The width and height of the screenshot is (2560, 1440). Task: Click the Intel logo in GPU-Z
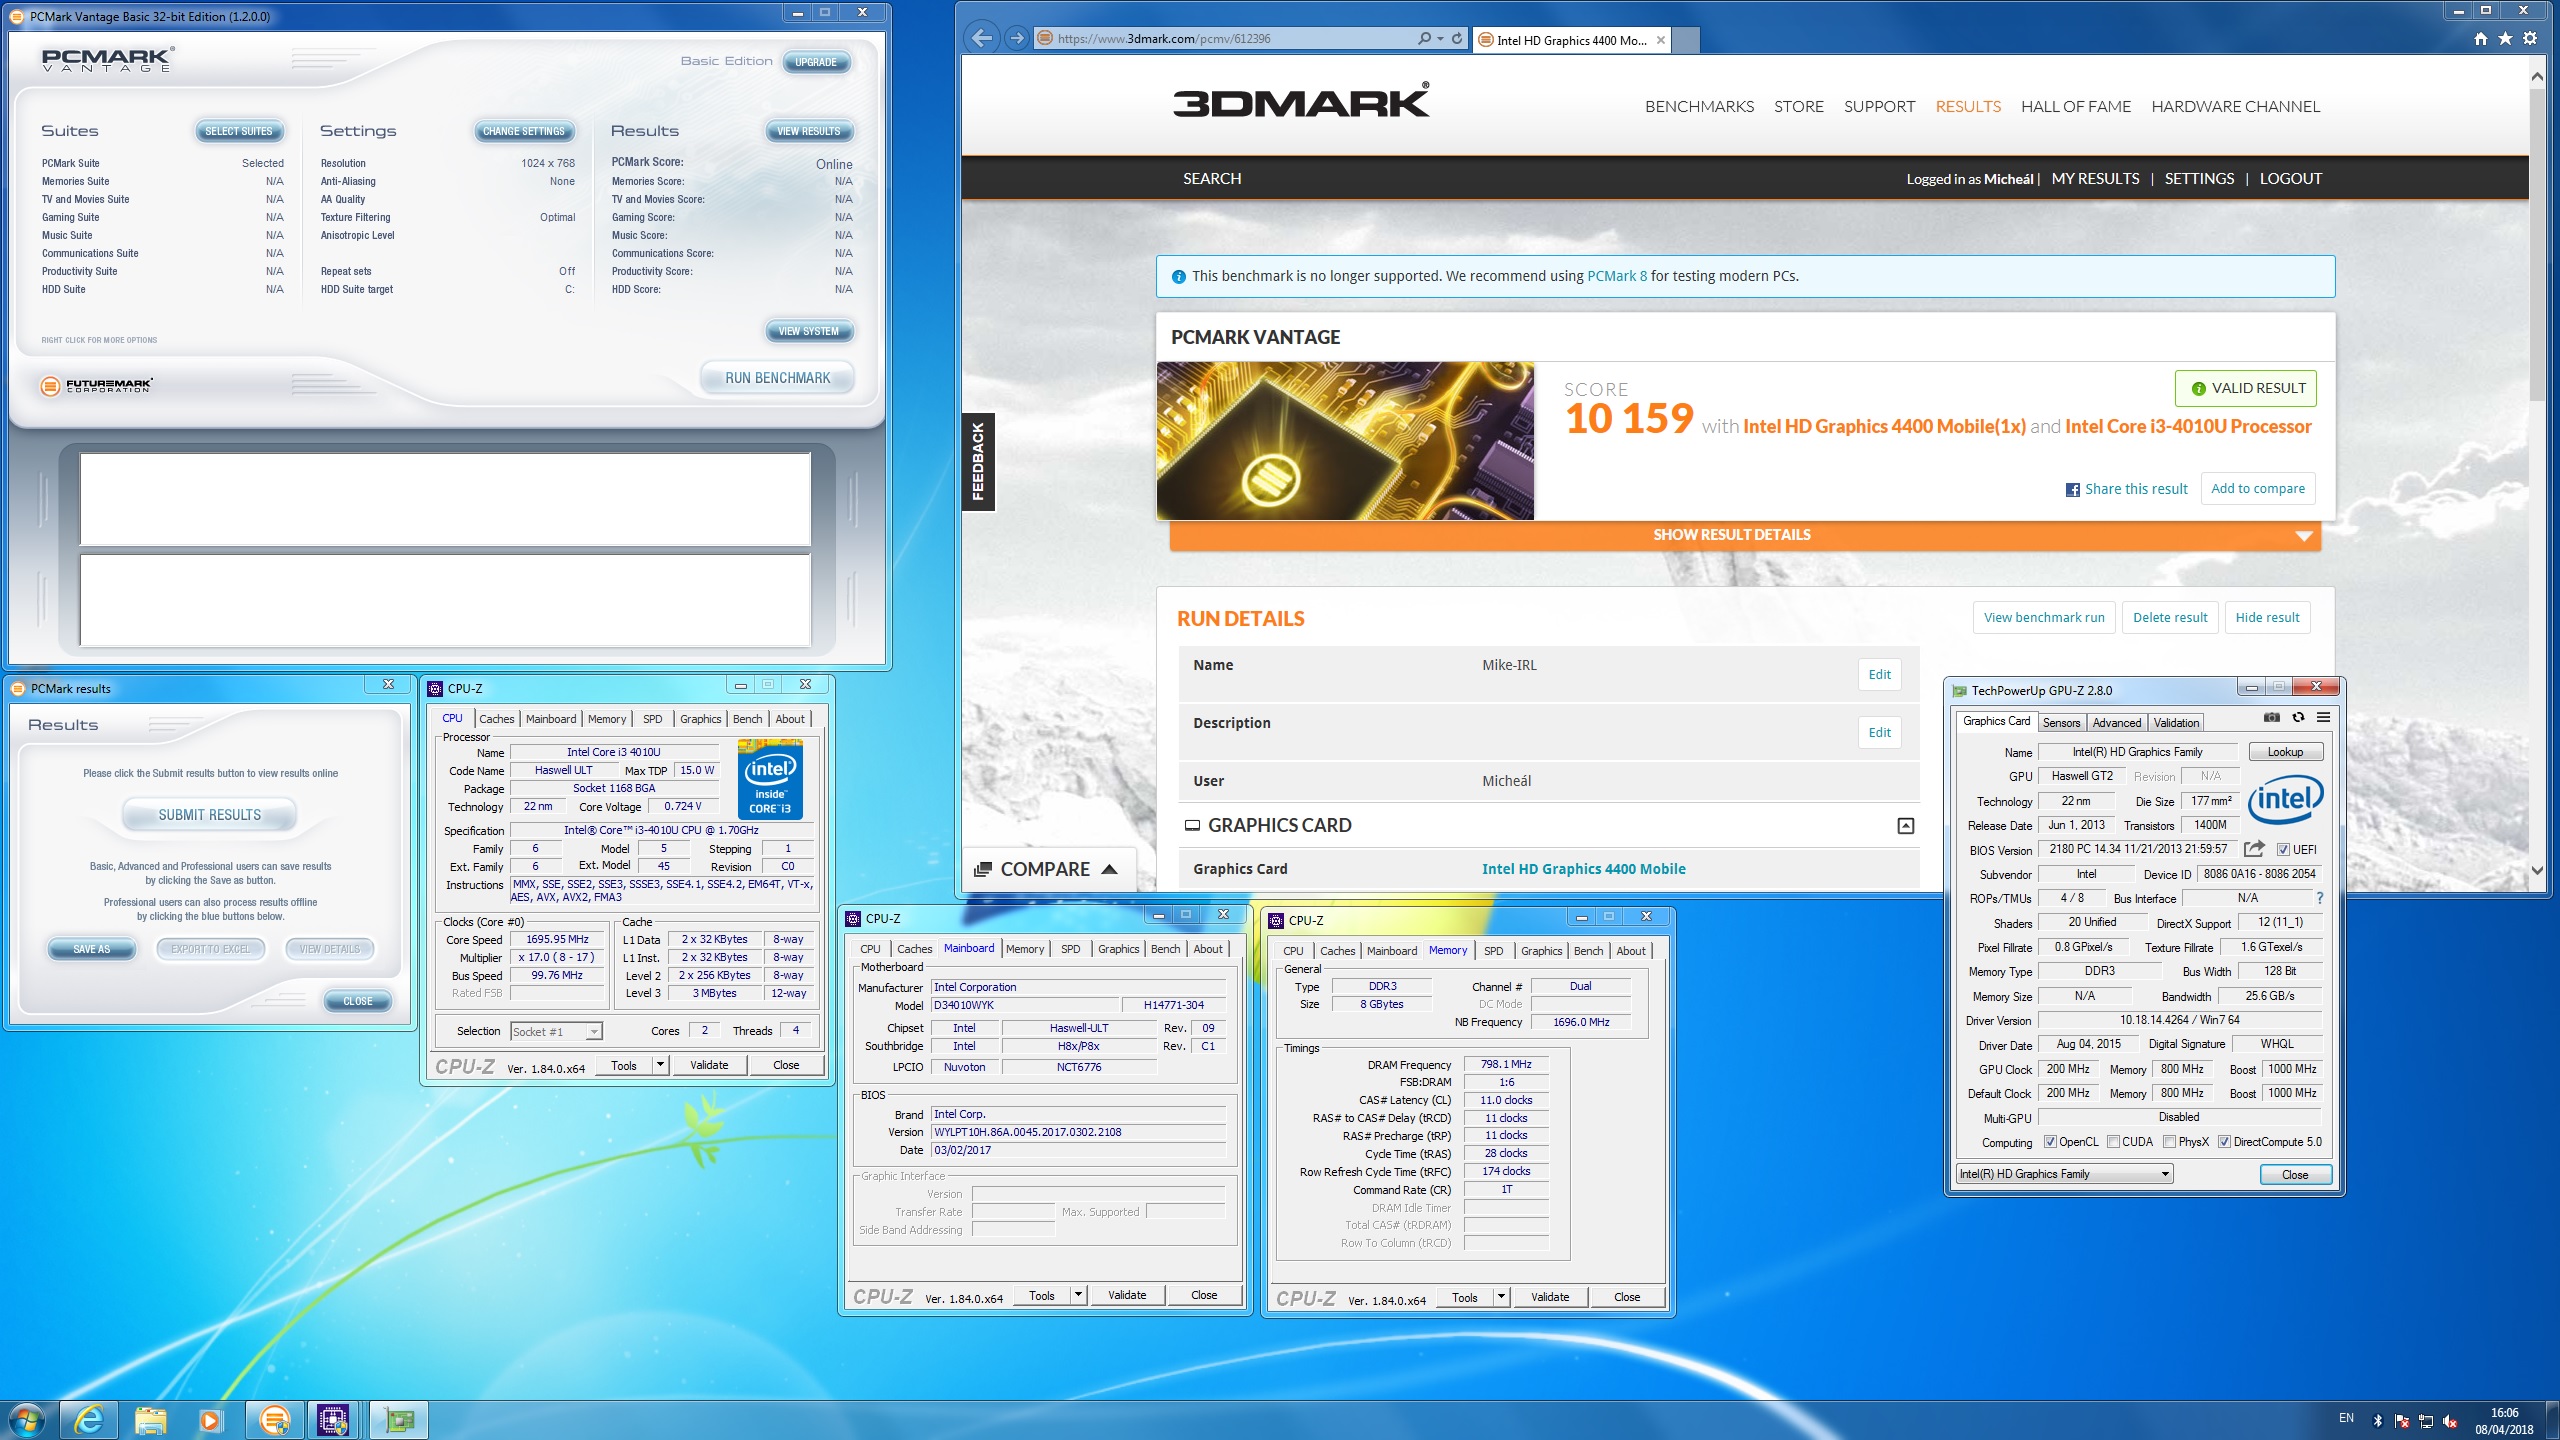click(x=2286, y=799)
